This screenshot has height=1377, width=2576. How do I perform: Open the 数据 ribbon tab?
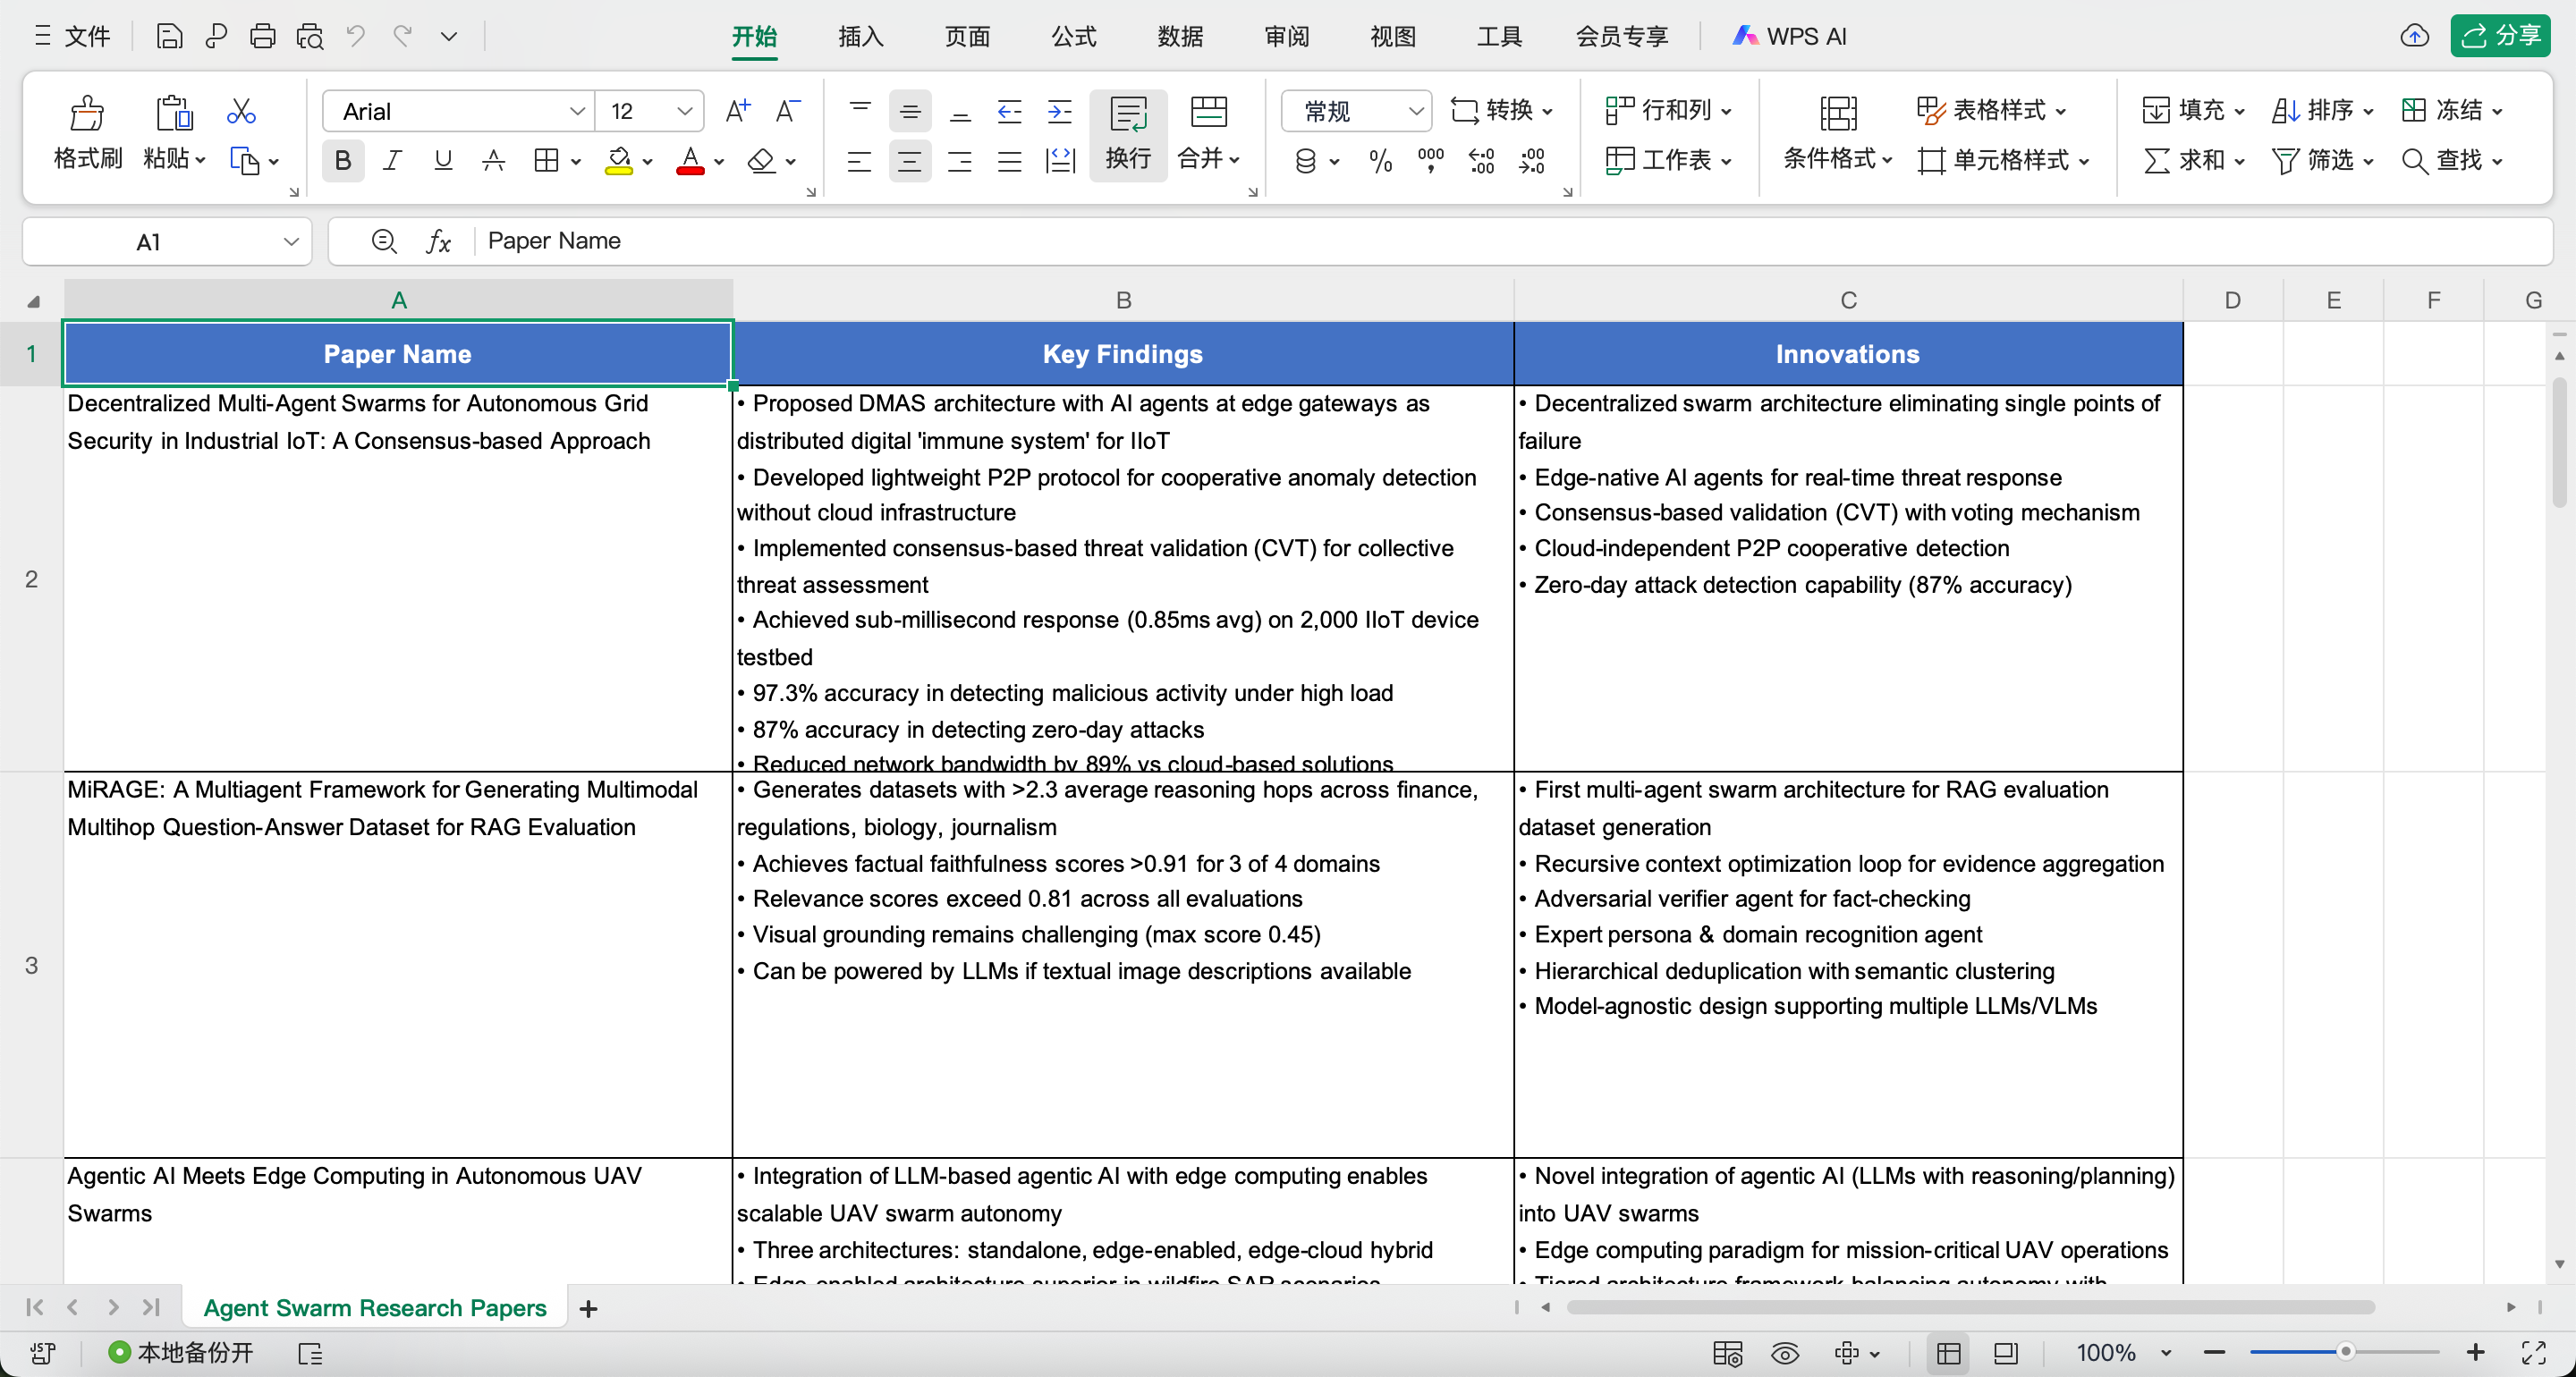pos(1180,37)
